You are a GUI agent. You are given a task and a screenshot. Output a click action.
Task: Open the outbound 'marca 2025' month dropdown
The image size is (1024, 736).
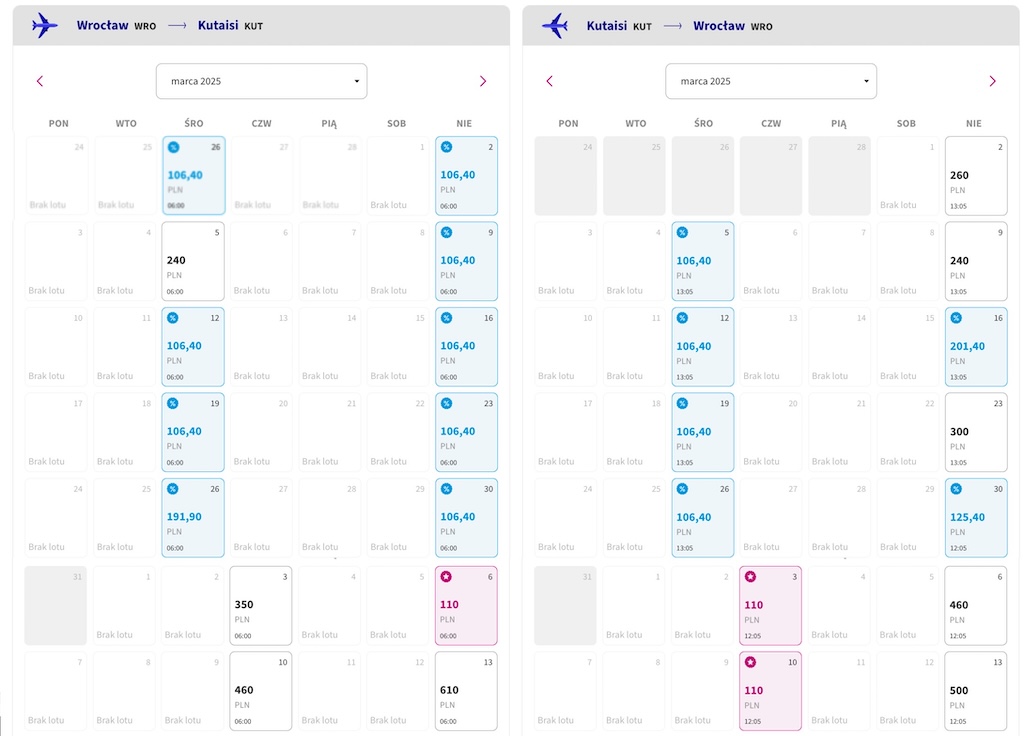click(261, 81)
